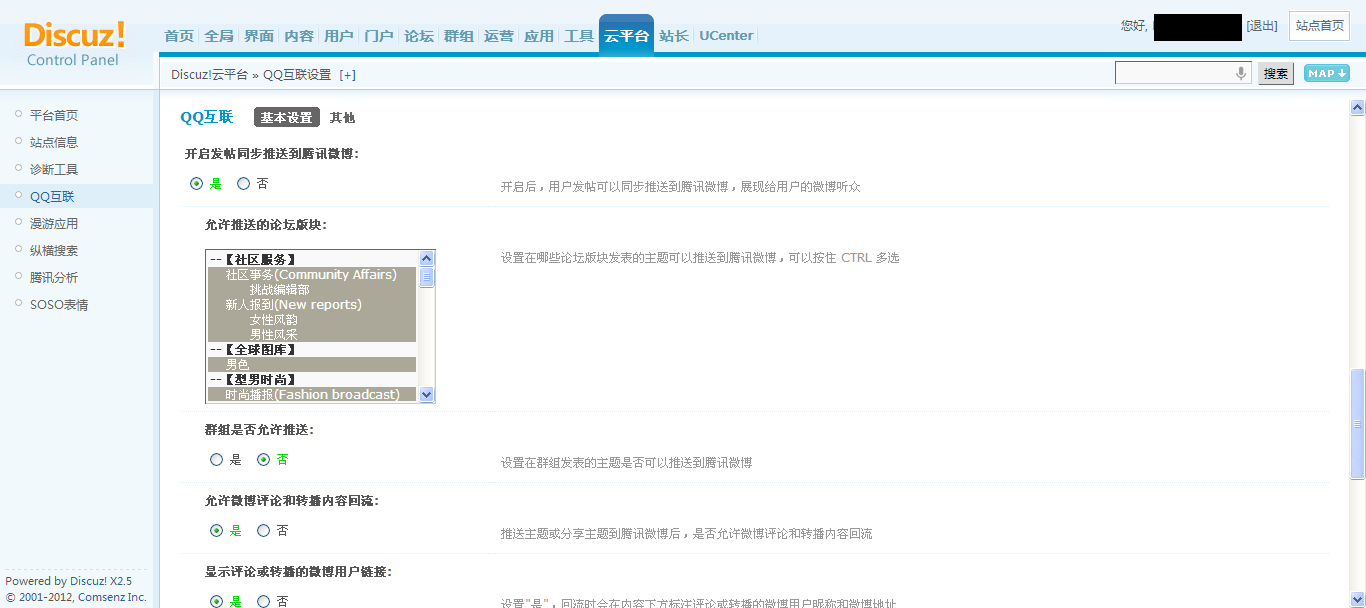The height and width of the screenshot is (608, 1366).
Task: Open 平台首页 in the sidebar
Action: 54,115
